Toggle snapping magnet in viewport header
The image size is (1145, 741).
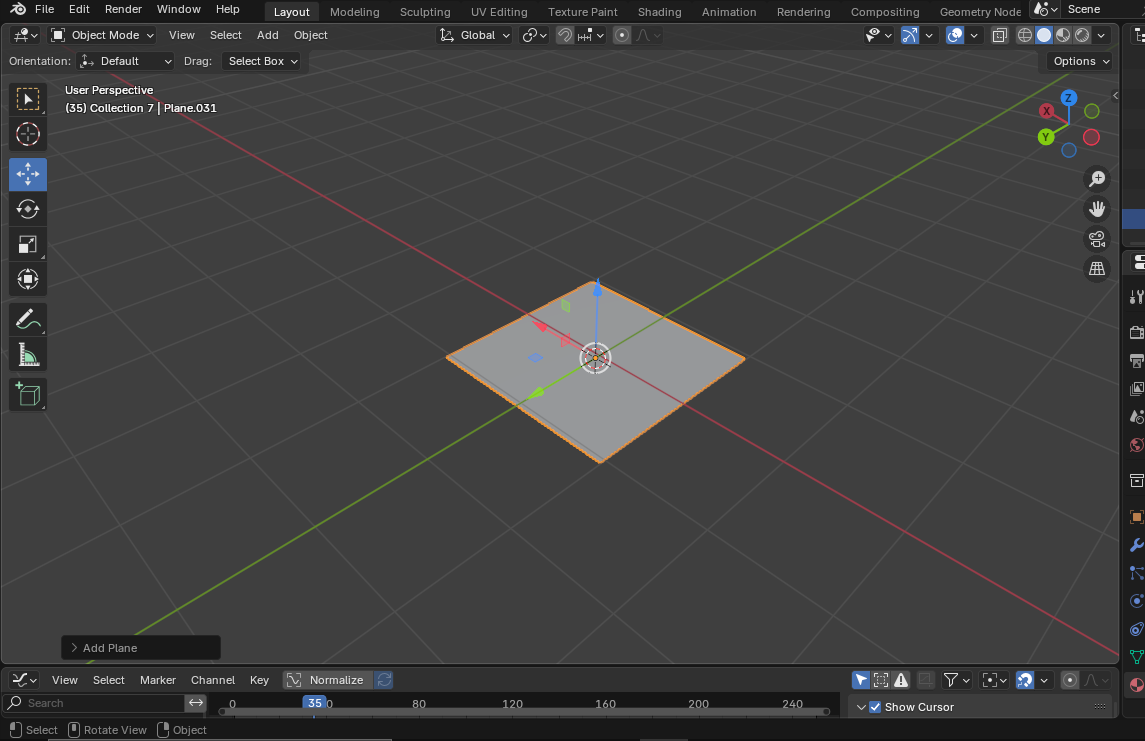[x=564, y=35]
